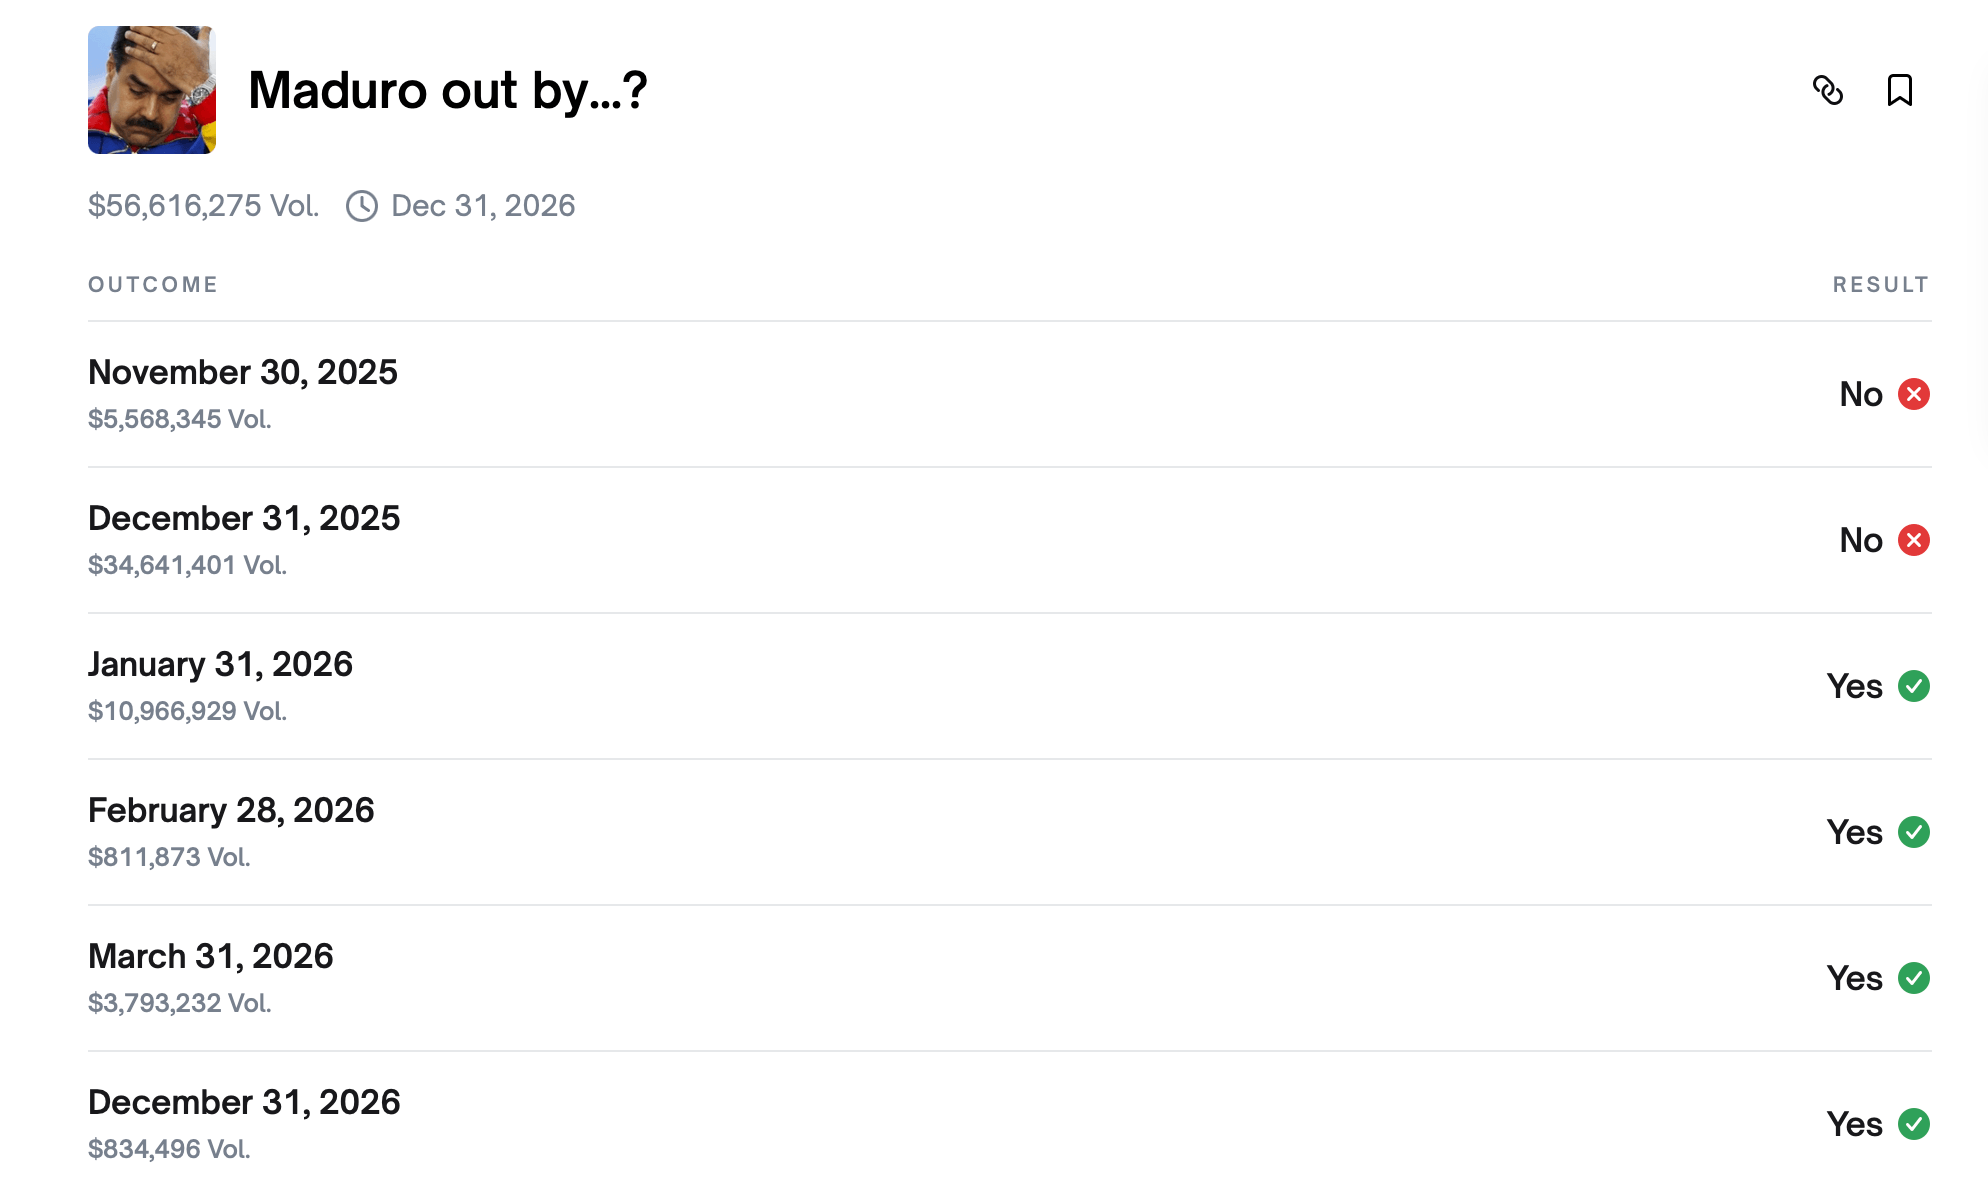Click the copy link icon

(x=1828, y=90)
